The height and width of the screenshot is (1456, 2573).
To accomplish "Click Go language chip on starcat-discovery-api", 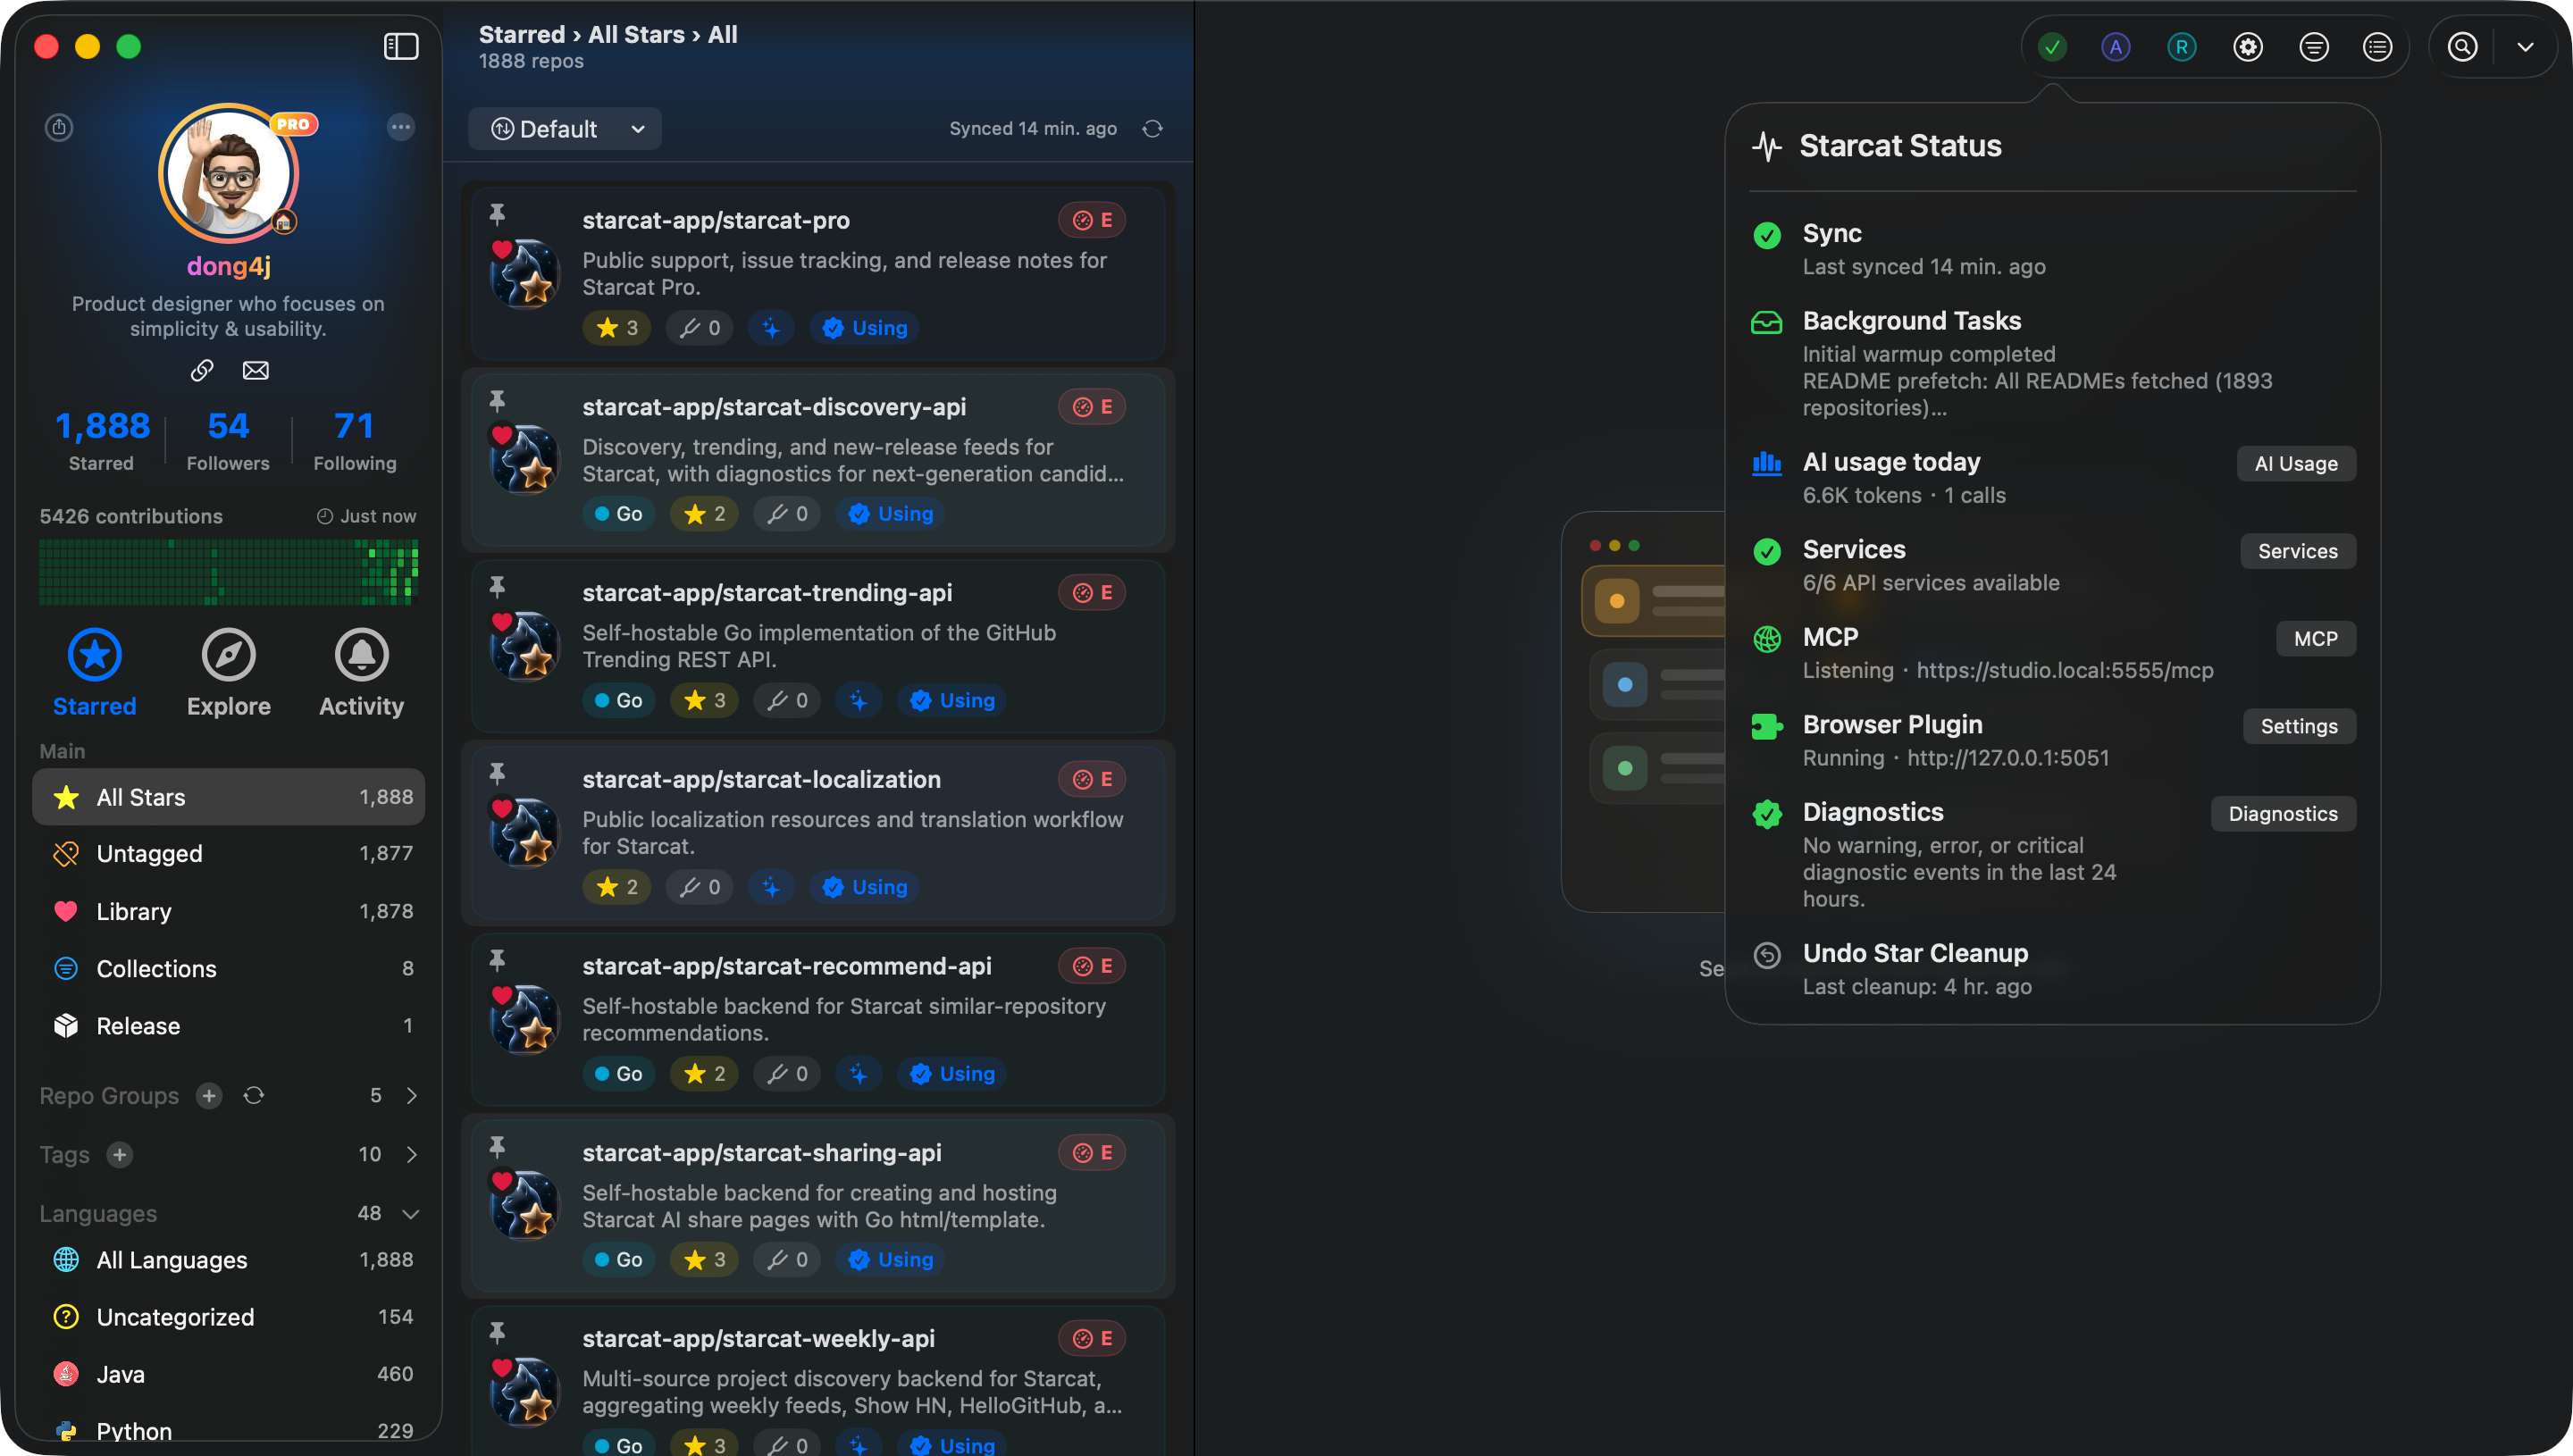I will pyautogui.click(x=619, y=514).
